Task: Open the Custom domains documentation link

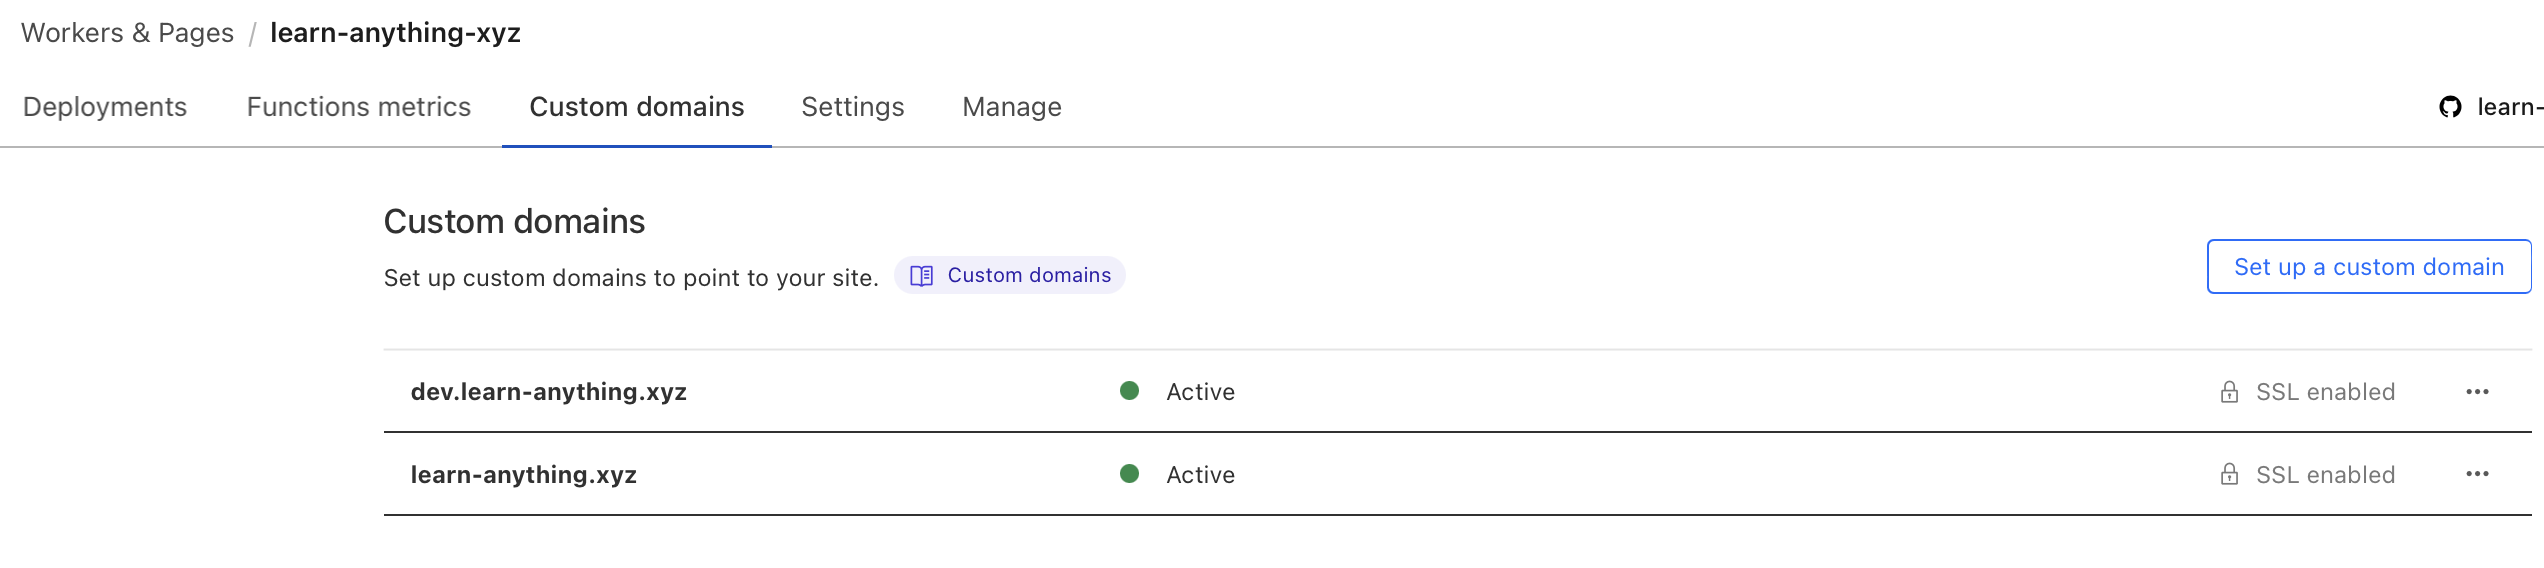Action: (x=1028, y=276)
